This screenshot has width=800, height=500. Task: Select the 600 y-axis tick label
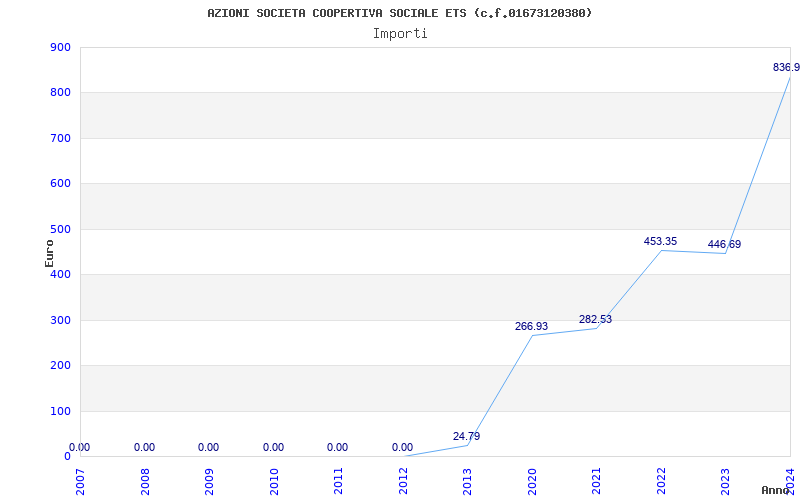[x=60, y=184]
